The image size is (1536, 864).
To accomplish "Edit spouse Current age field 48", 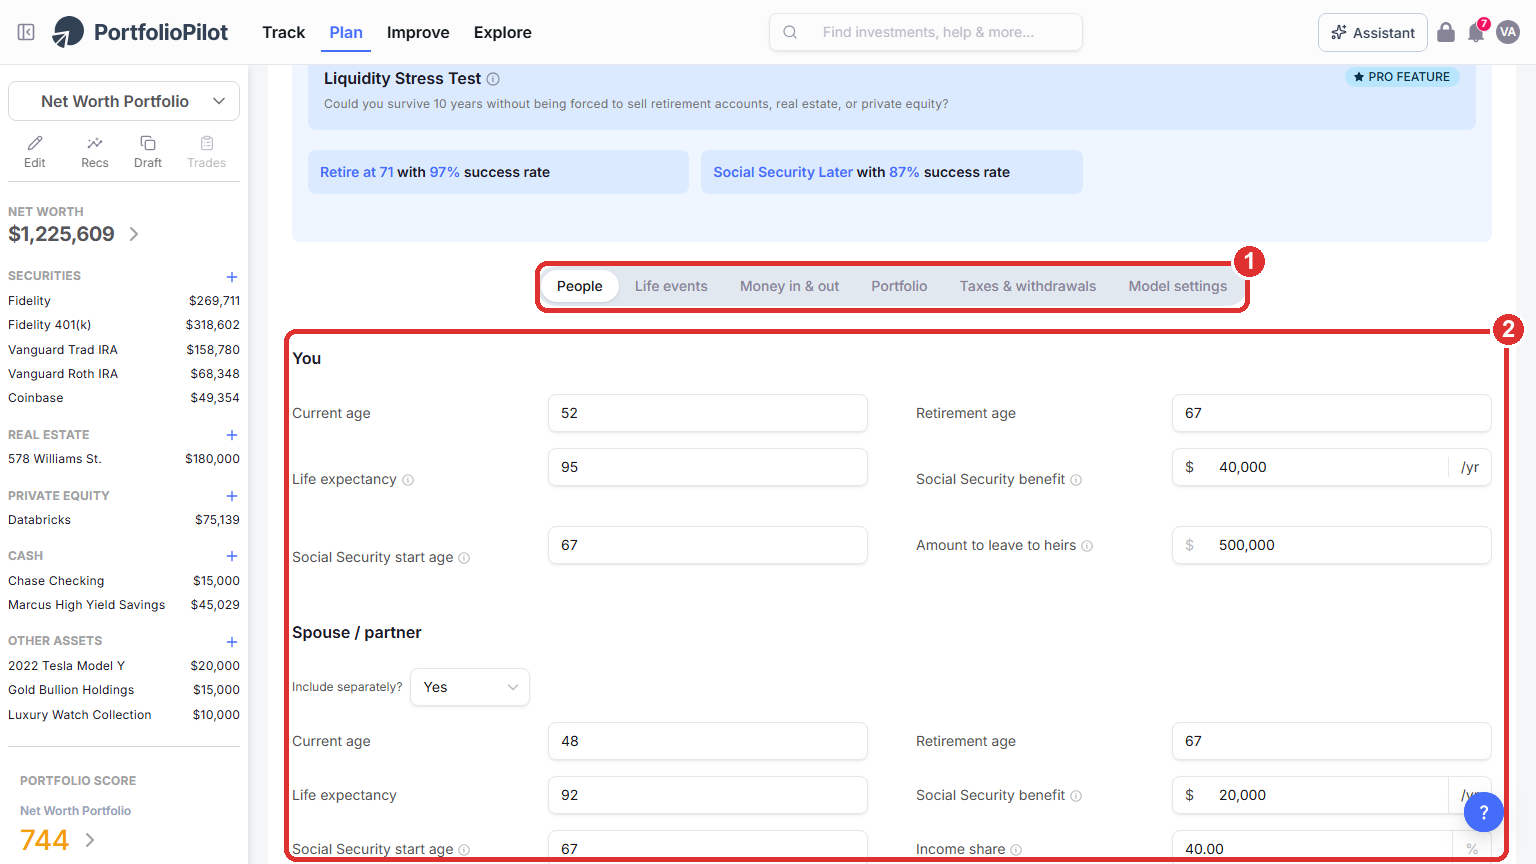I will 708,741.
